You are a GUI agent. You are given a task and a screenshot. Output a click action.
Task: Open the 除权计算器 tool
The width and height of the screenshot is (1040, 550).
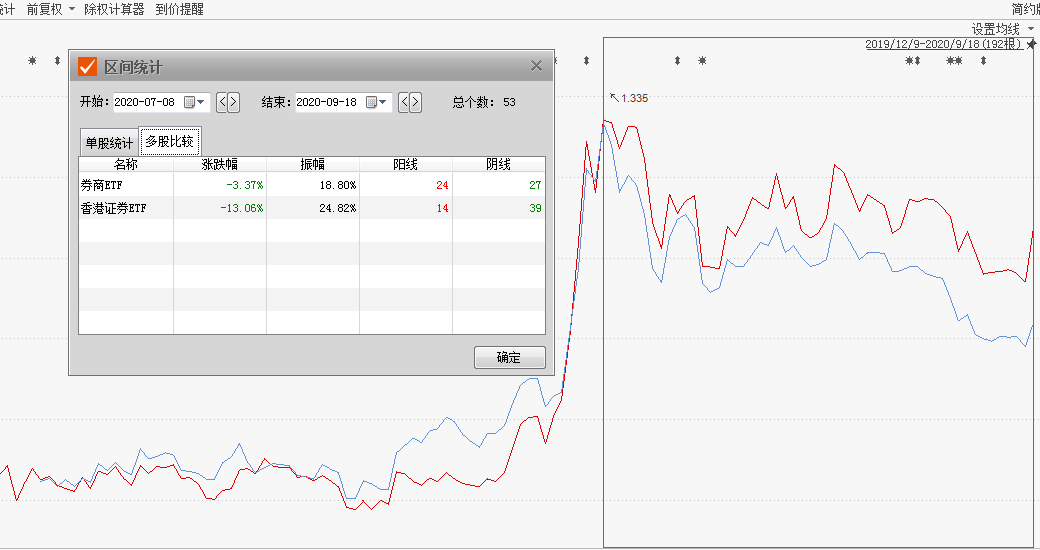coord(114,8)
